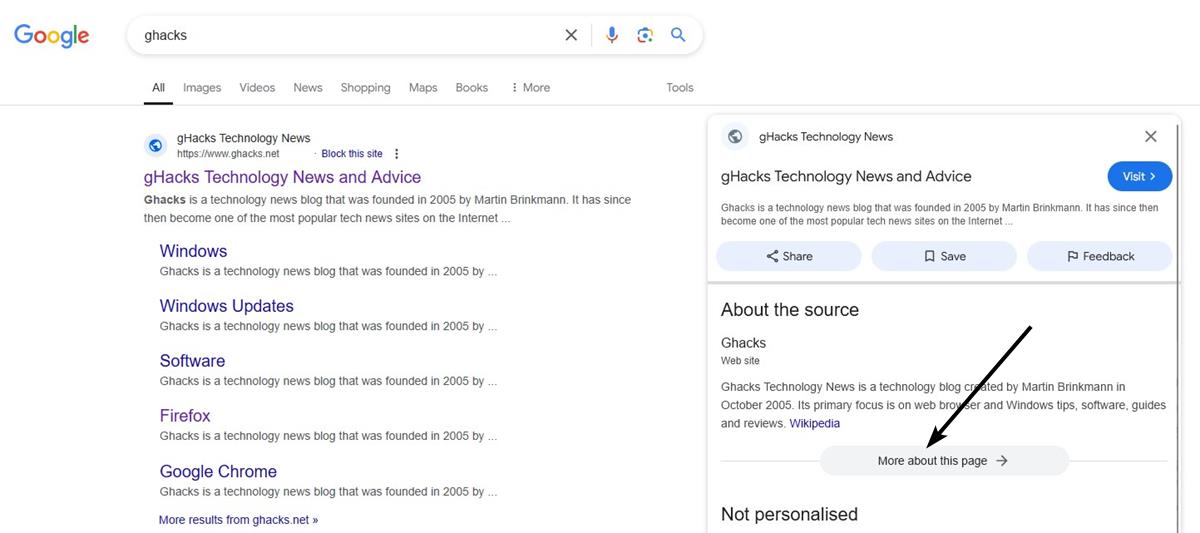Open the News tab
Image resolution: width=1200 pixels, height=533 pixels.
pyautogui.click(x=308, y=88)
